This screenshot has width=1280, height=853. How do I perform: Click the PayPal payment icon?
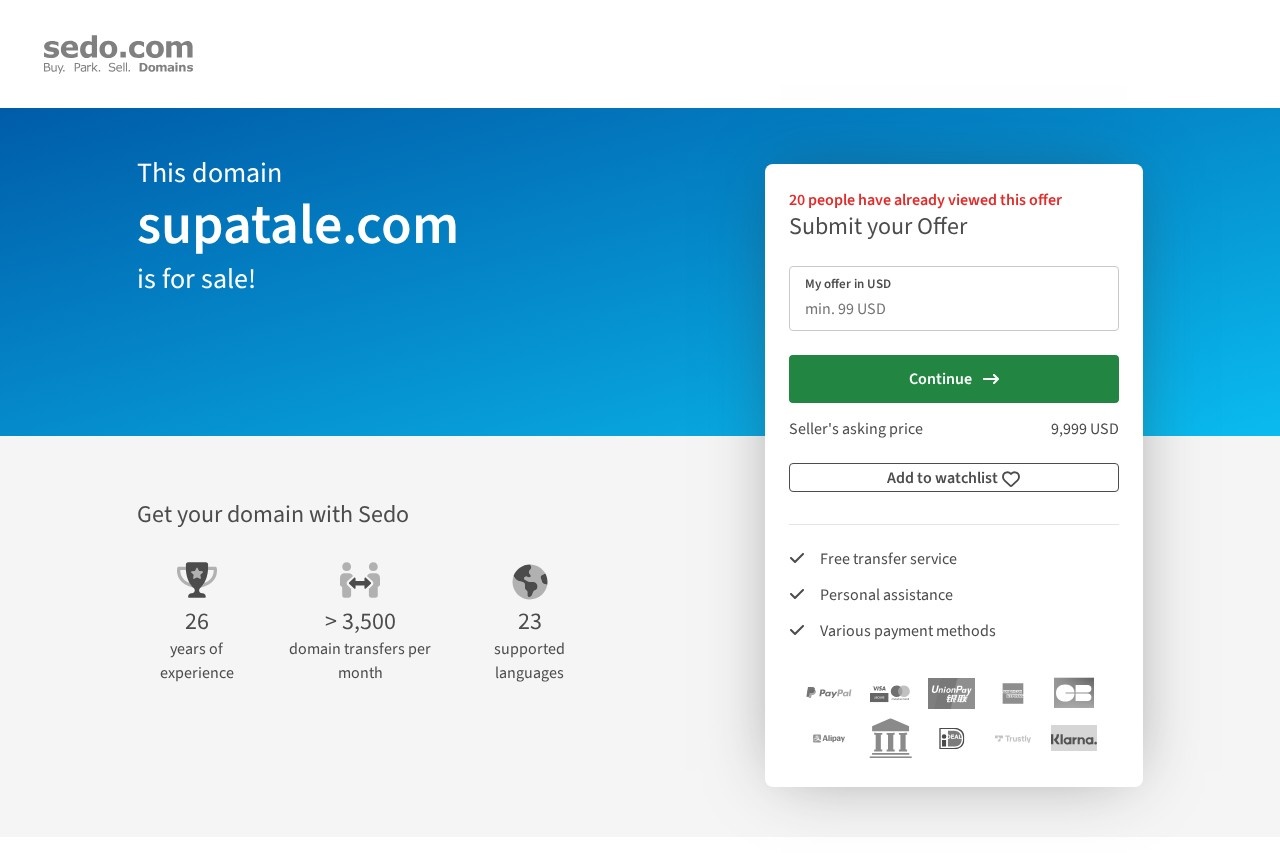point(828,692)
